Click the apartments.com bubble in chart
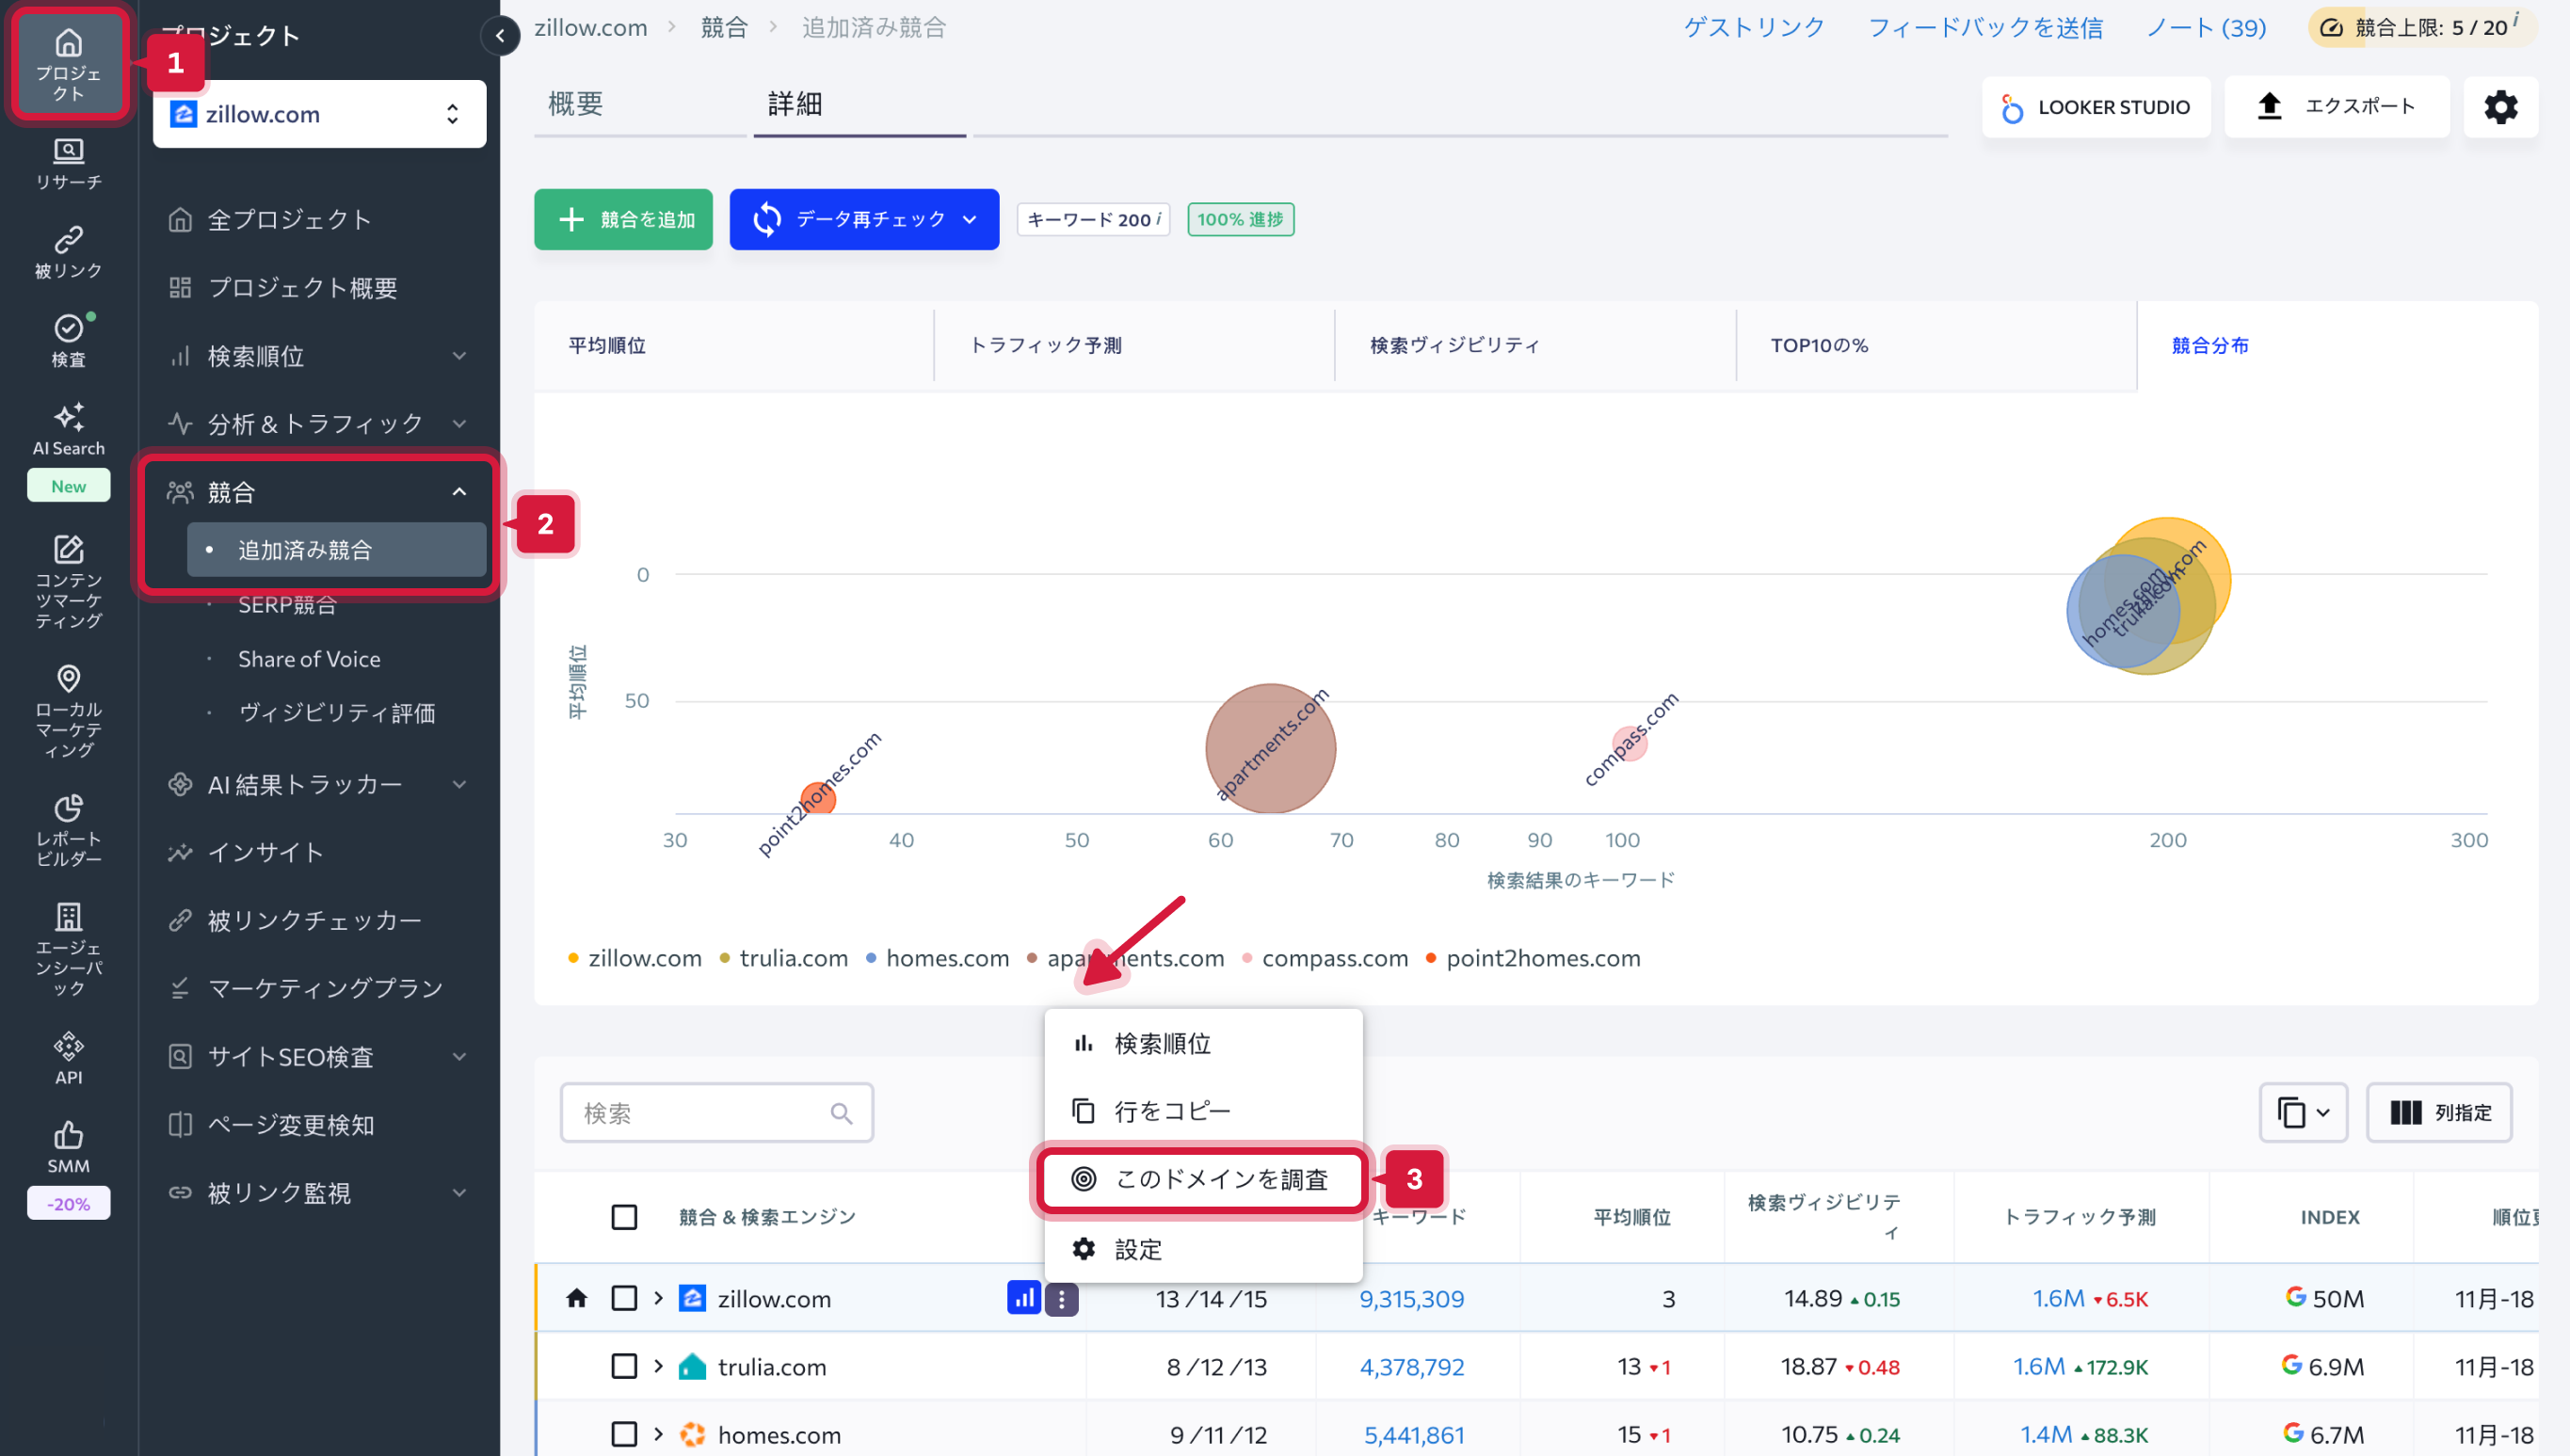Screen dimensions: 2570x1456 1269,748
